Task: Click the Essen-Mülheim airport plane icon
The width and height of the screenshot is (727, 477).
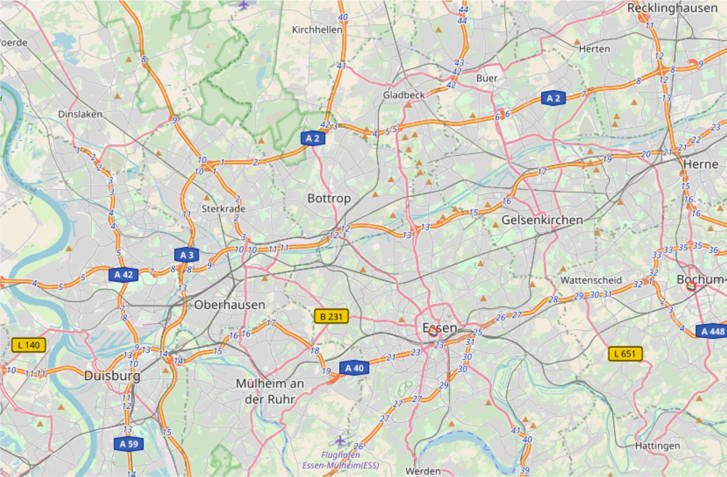Action: coord(341,440)
